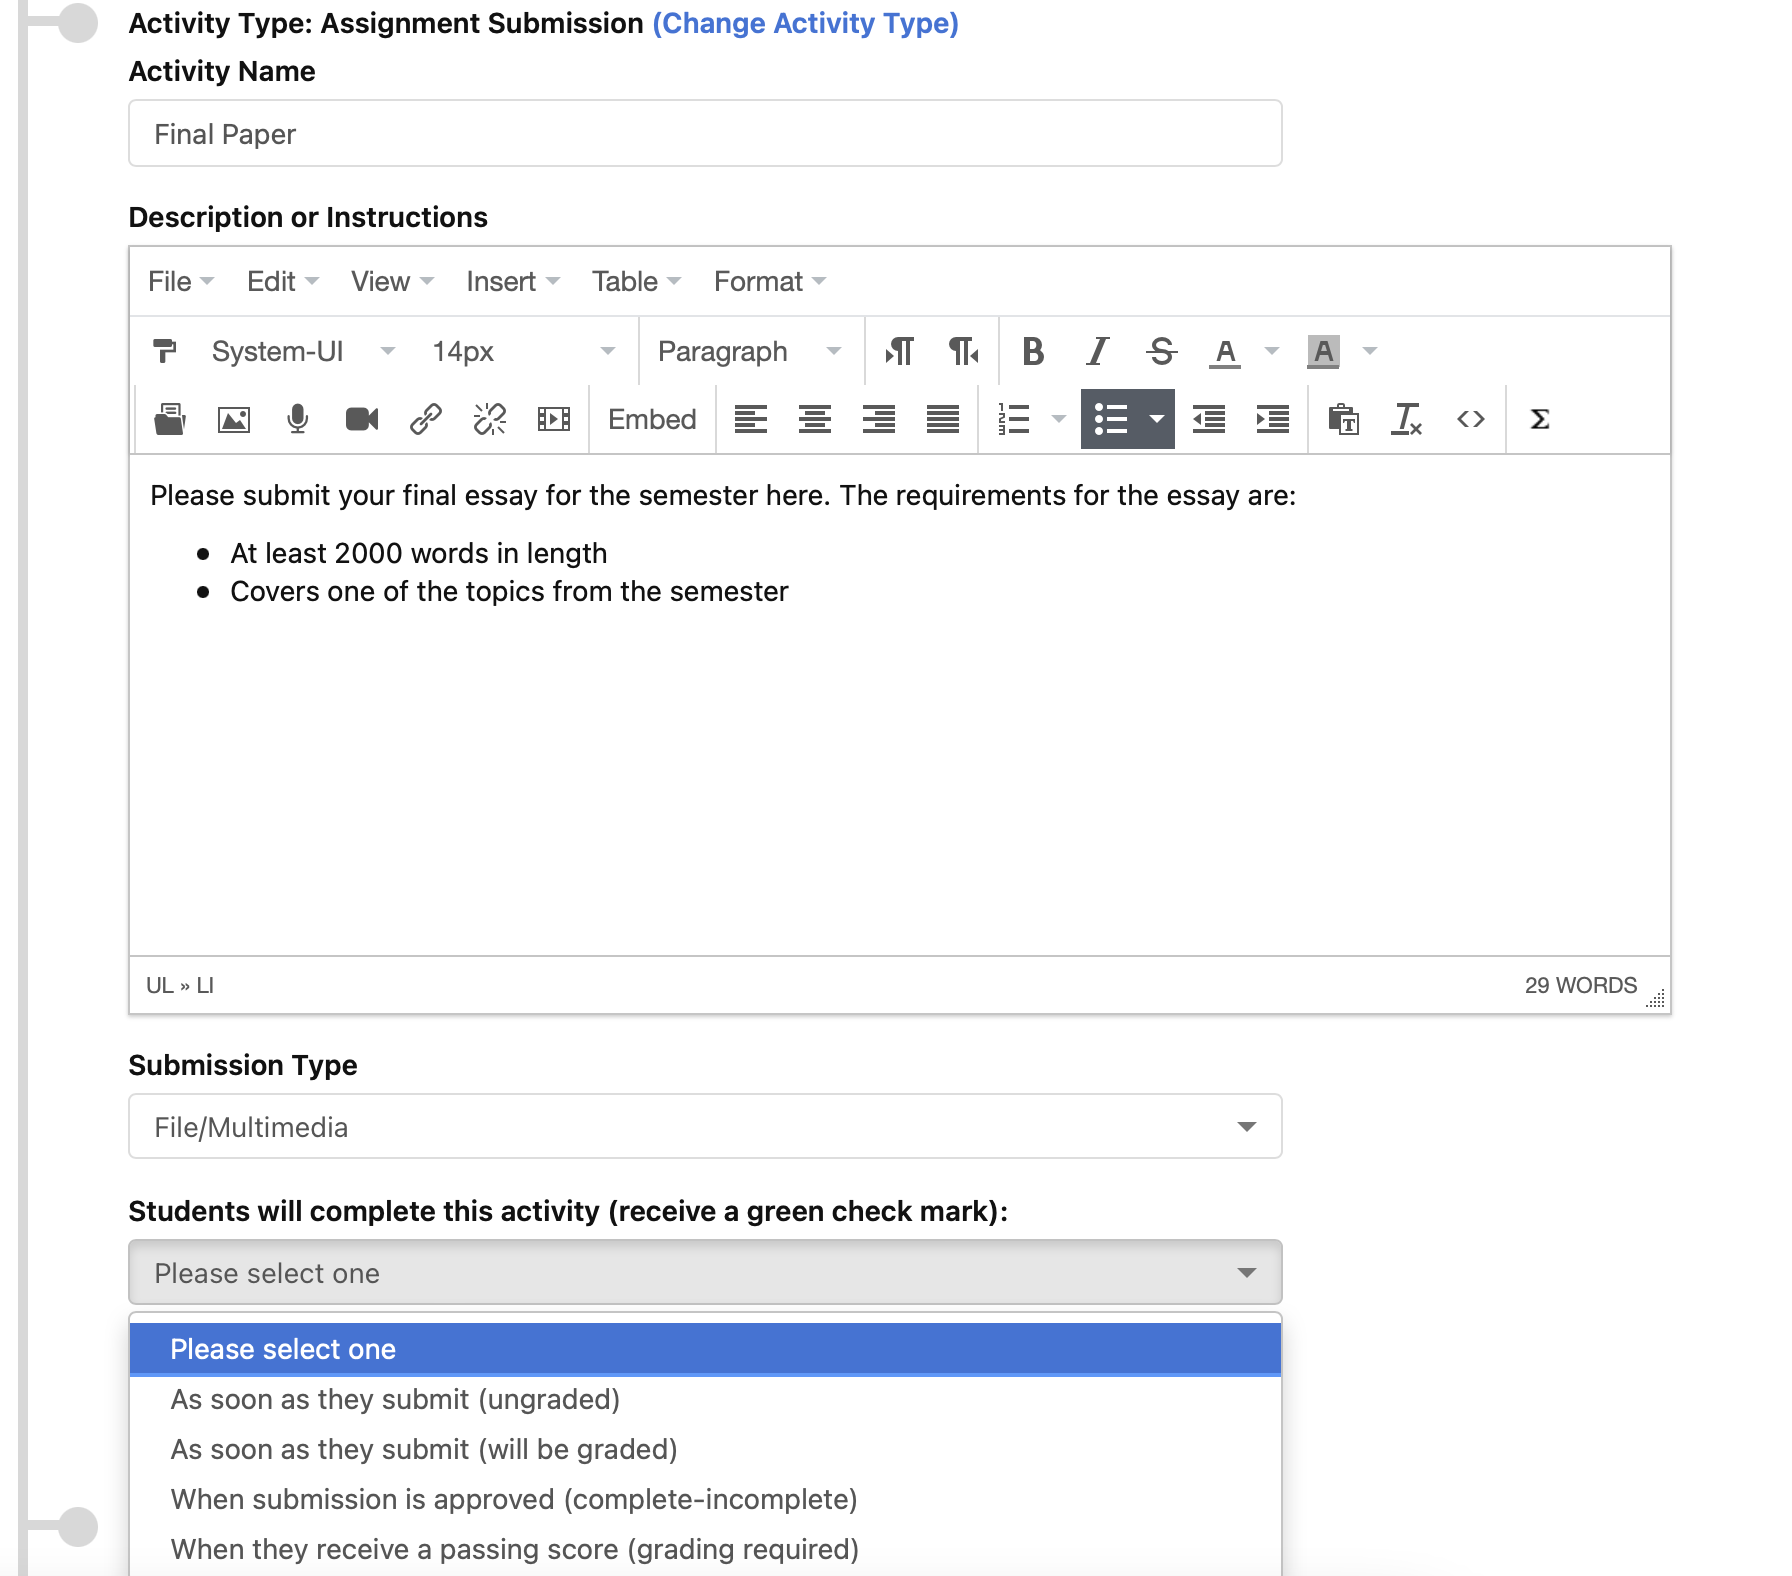Click the '29 WORDS' counter

pyautogui.click(x=1580, y=985)
